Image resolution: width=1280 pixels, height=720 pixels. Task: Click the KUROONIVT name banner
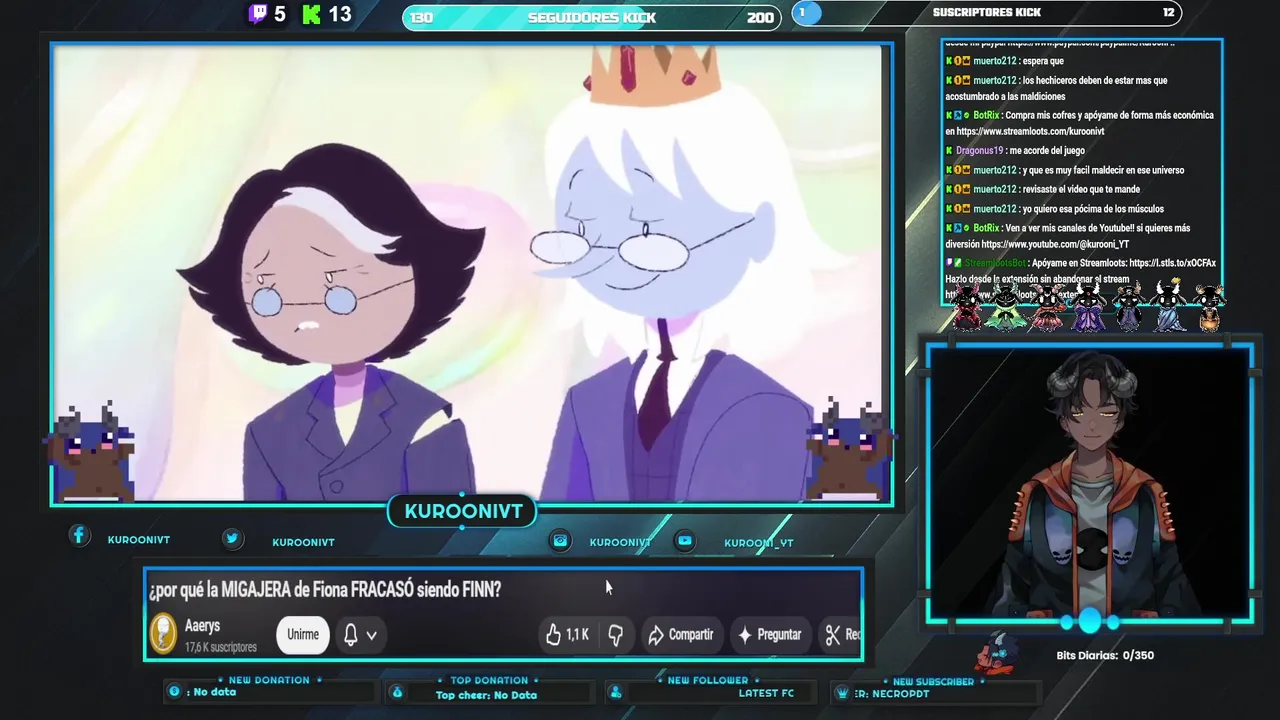pyautogui.click(x=463, y=511)
